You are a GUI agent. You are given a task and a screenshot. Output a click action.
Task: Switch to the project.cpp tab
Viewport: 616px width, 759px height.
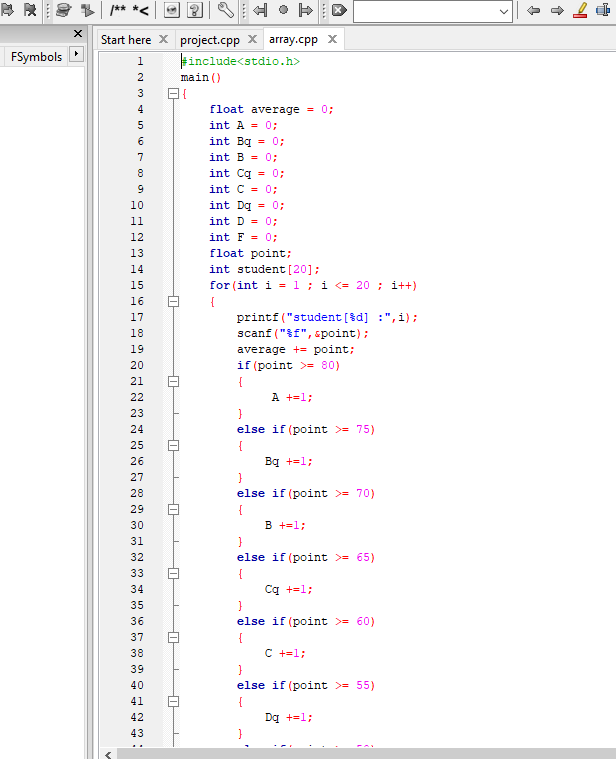(209, 40)
